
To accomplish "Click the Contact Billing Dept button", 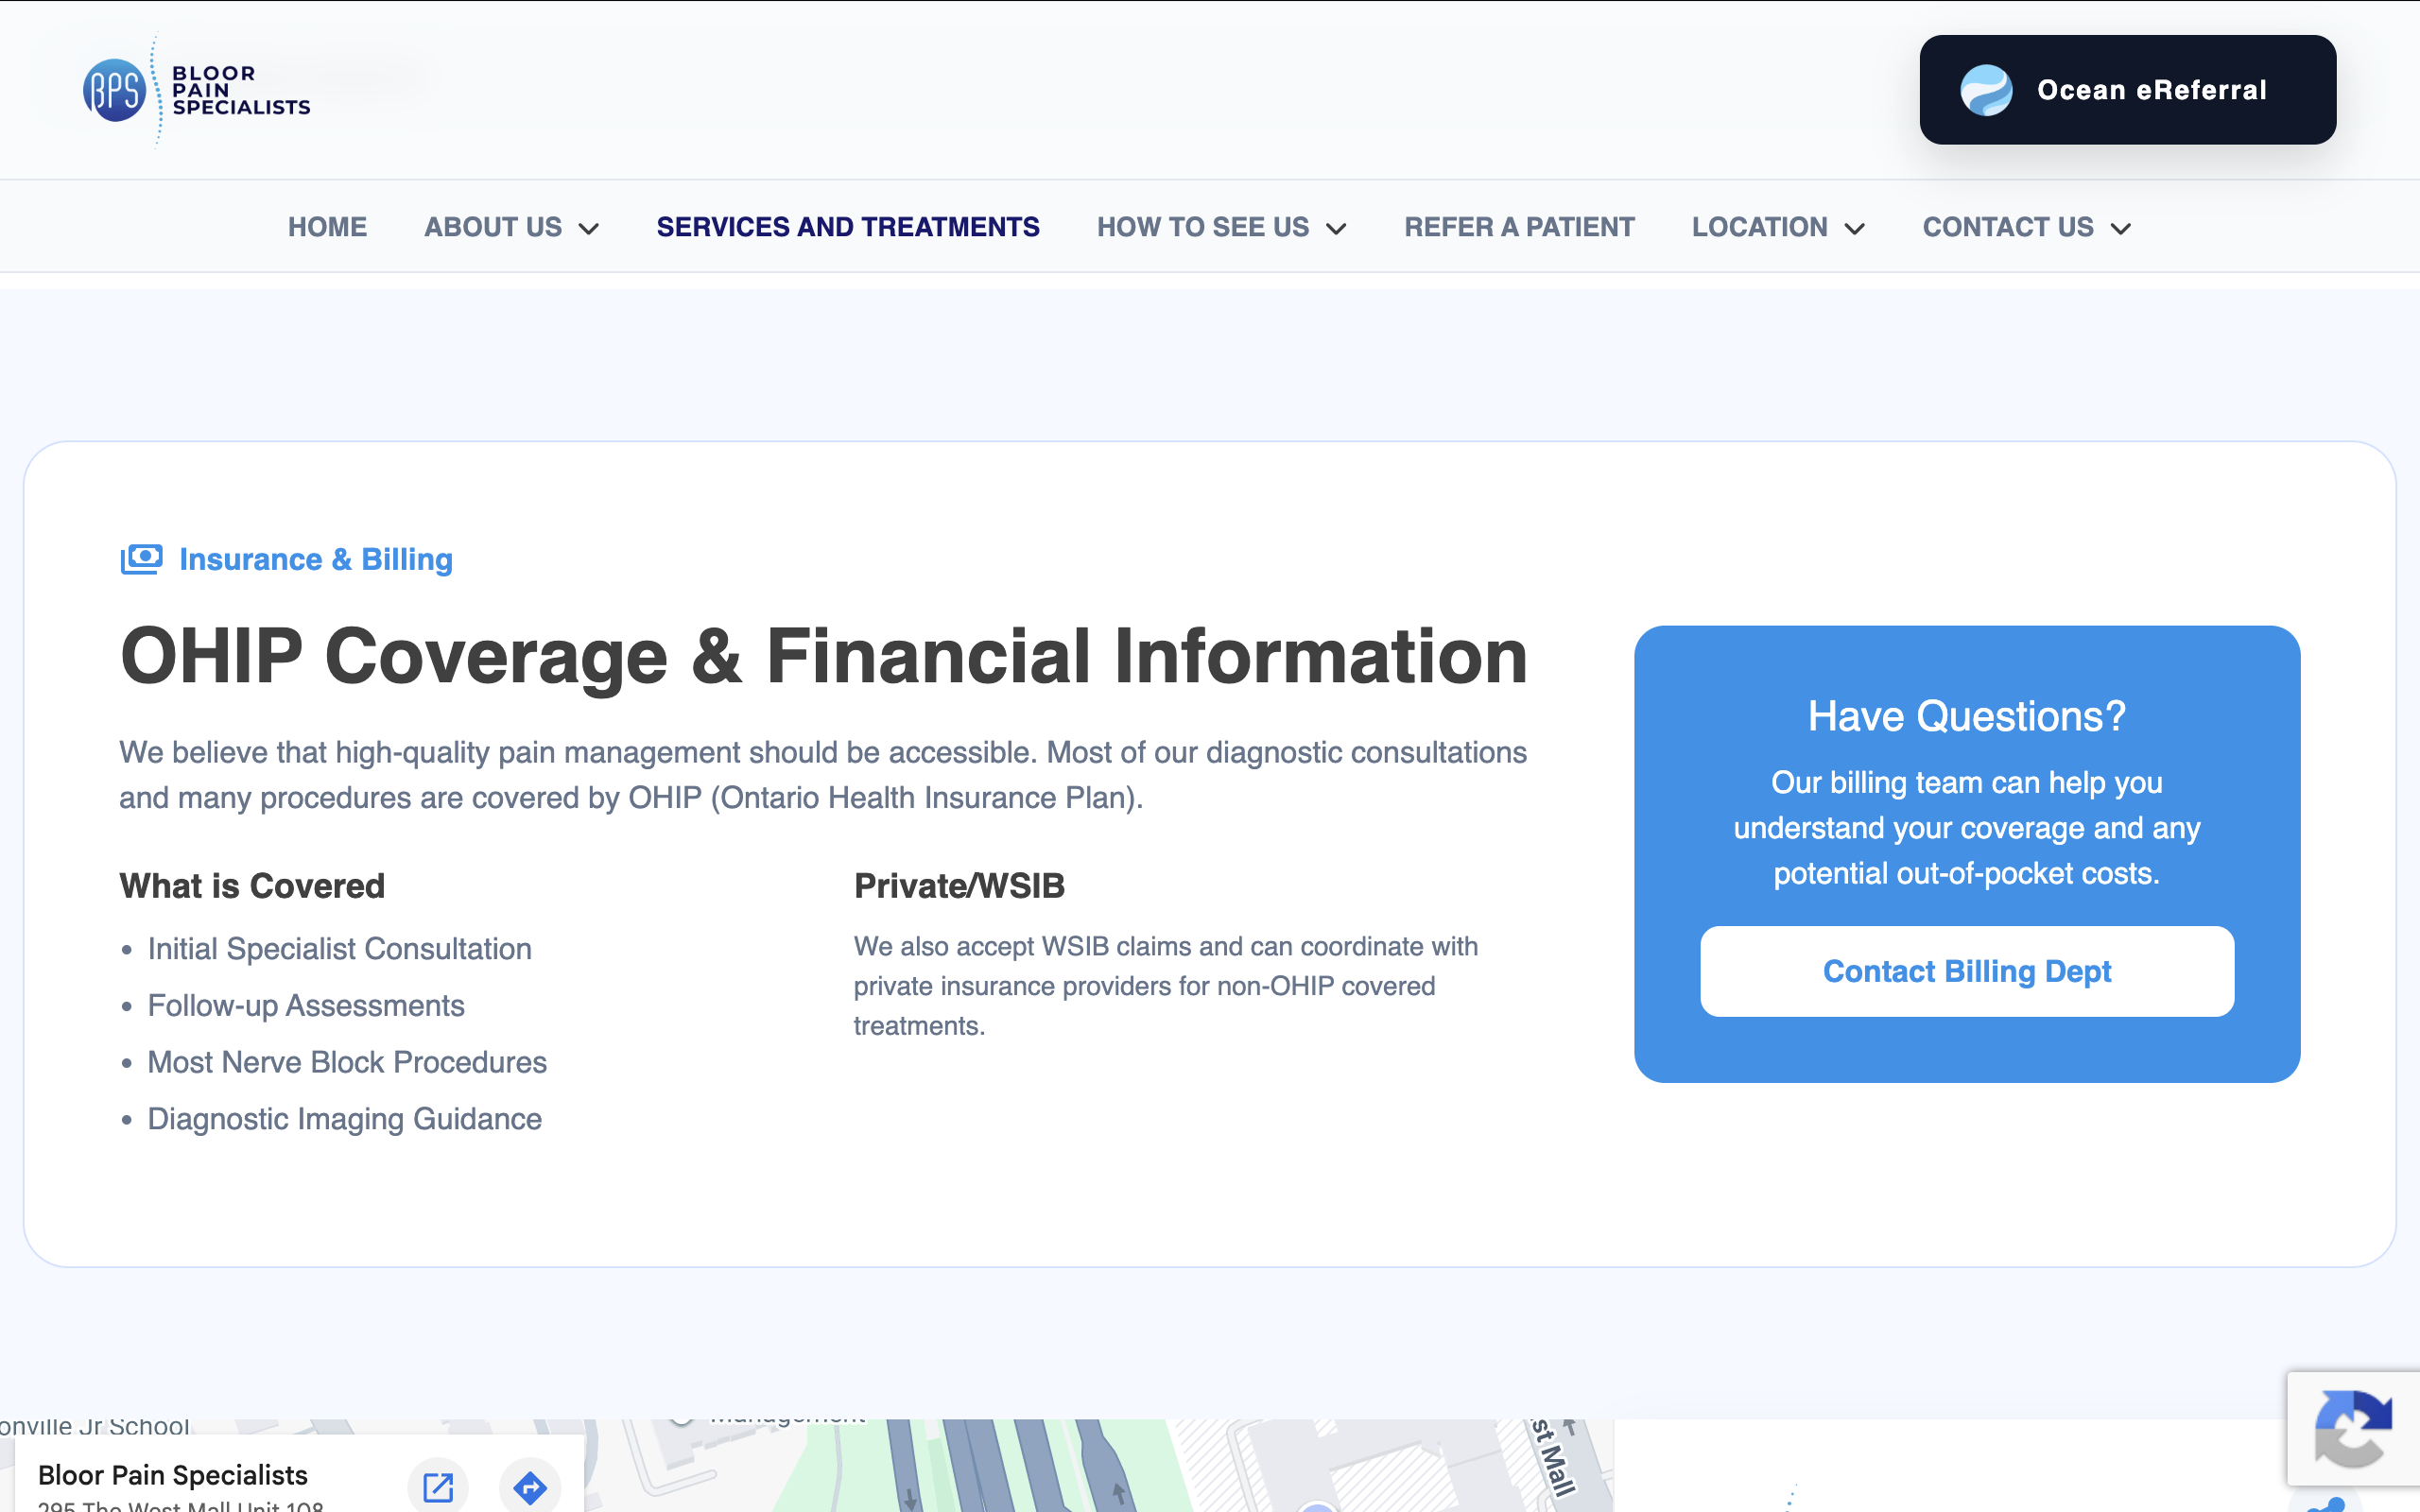I will pyautogui.click(x=1967, y=971).
